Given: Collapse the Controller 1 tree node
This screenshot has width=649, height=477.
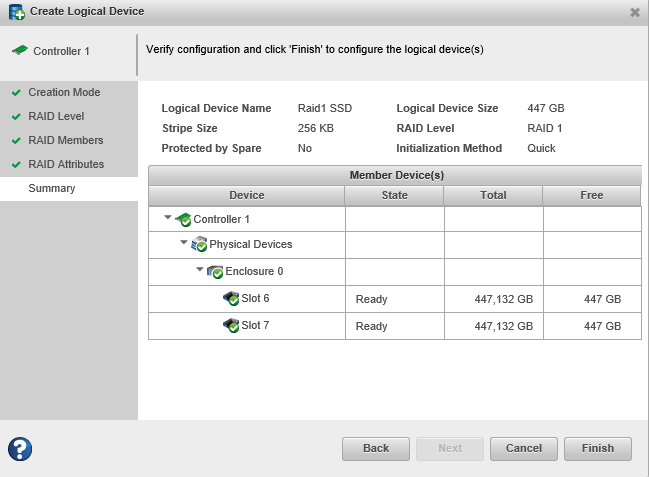Looking at the screenshot, I should 167,218.
